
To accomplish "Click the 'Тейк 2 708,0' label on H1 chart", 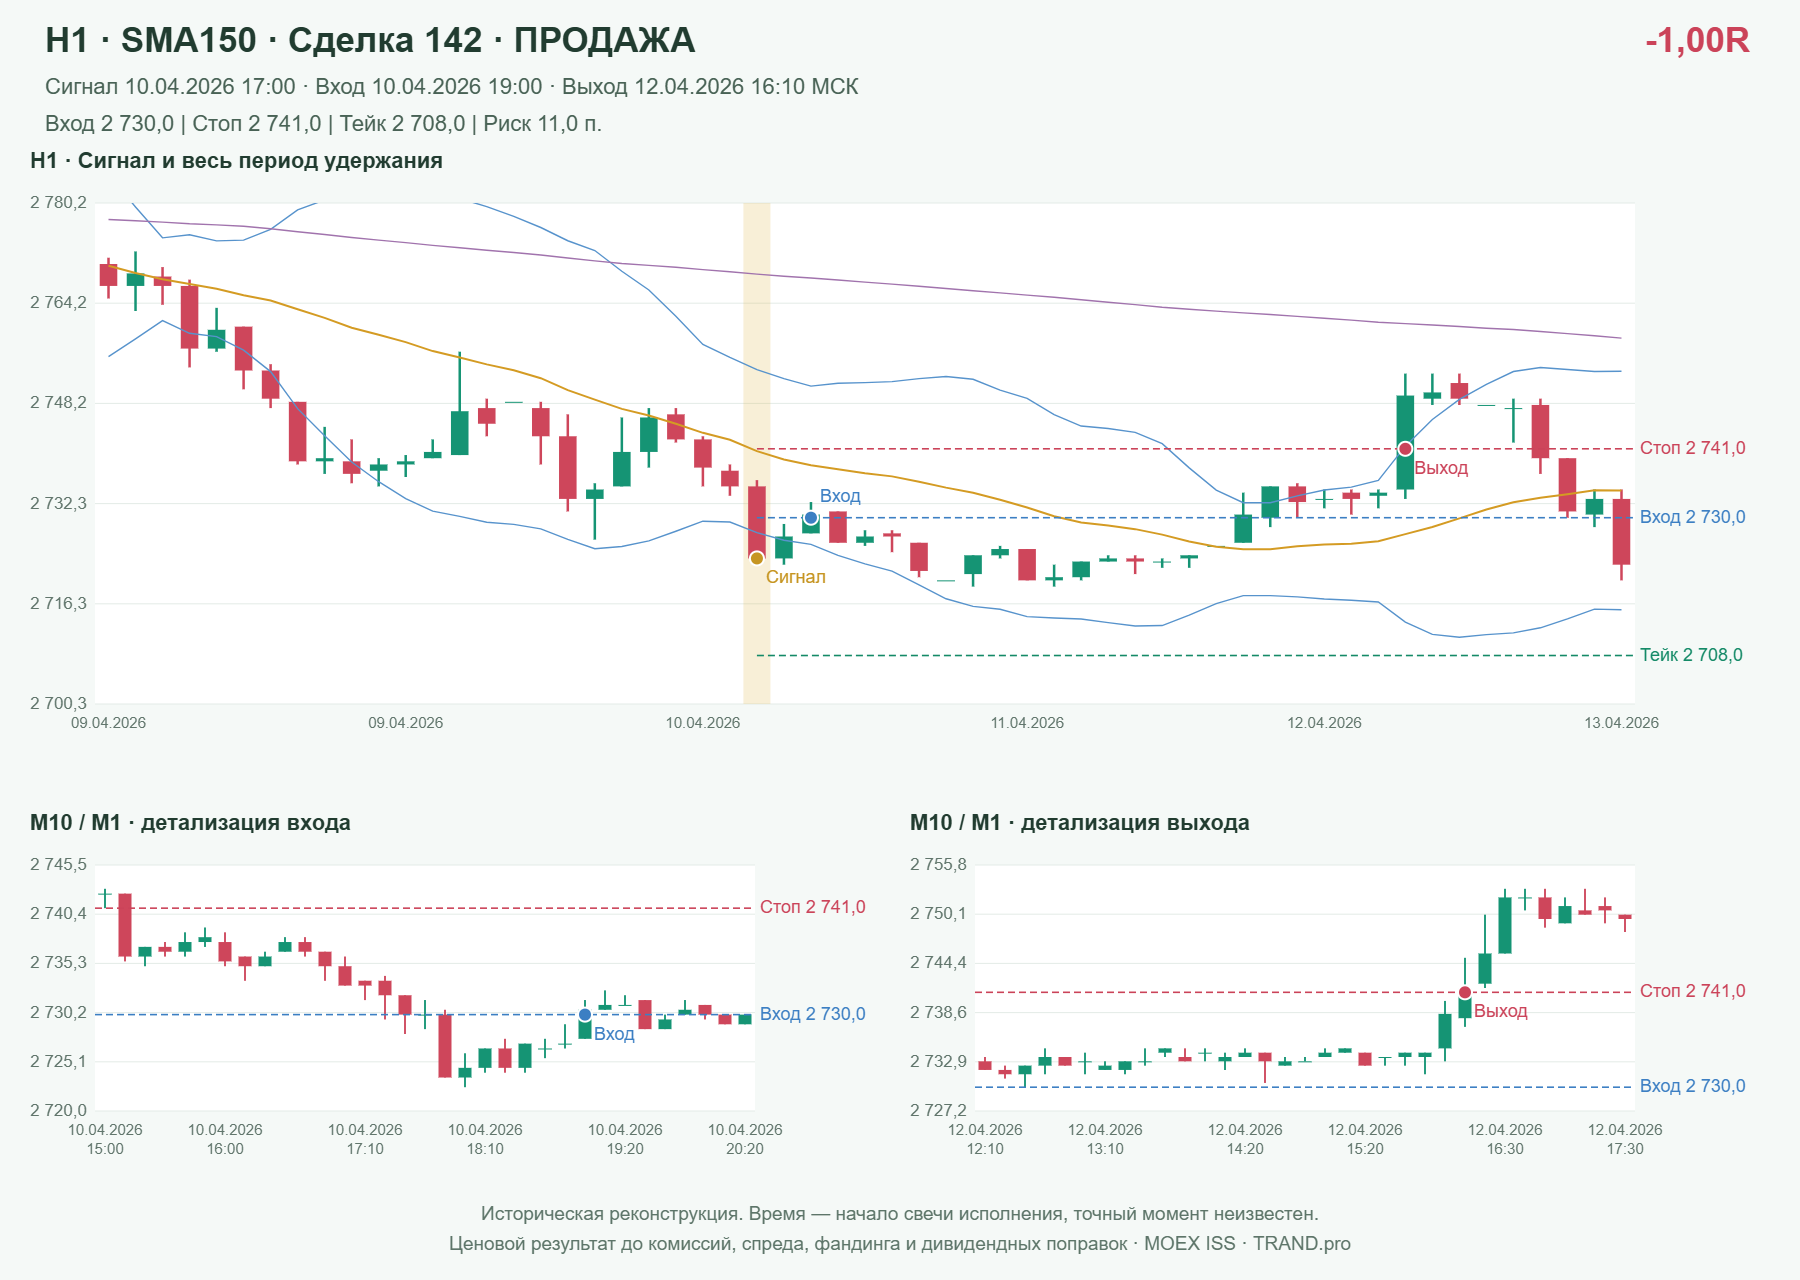I will coord(1691,655).
